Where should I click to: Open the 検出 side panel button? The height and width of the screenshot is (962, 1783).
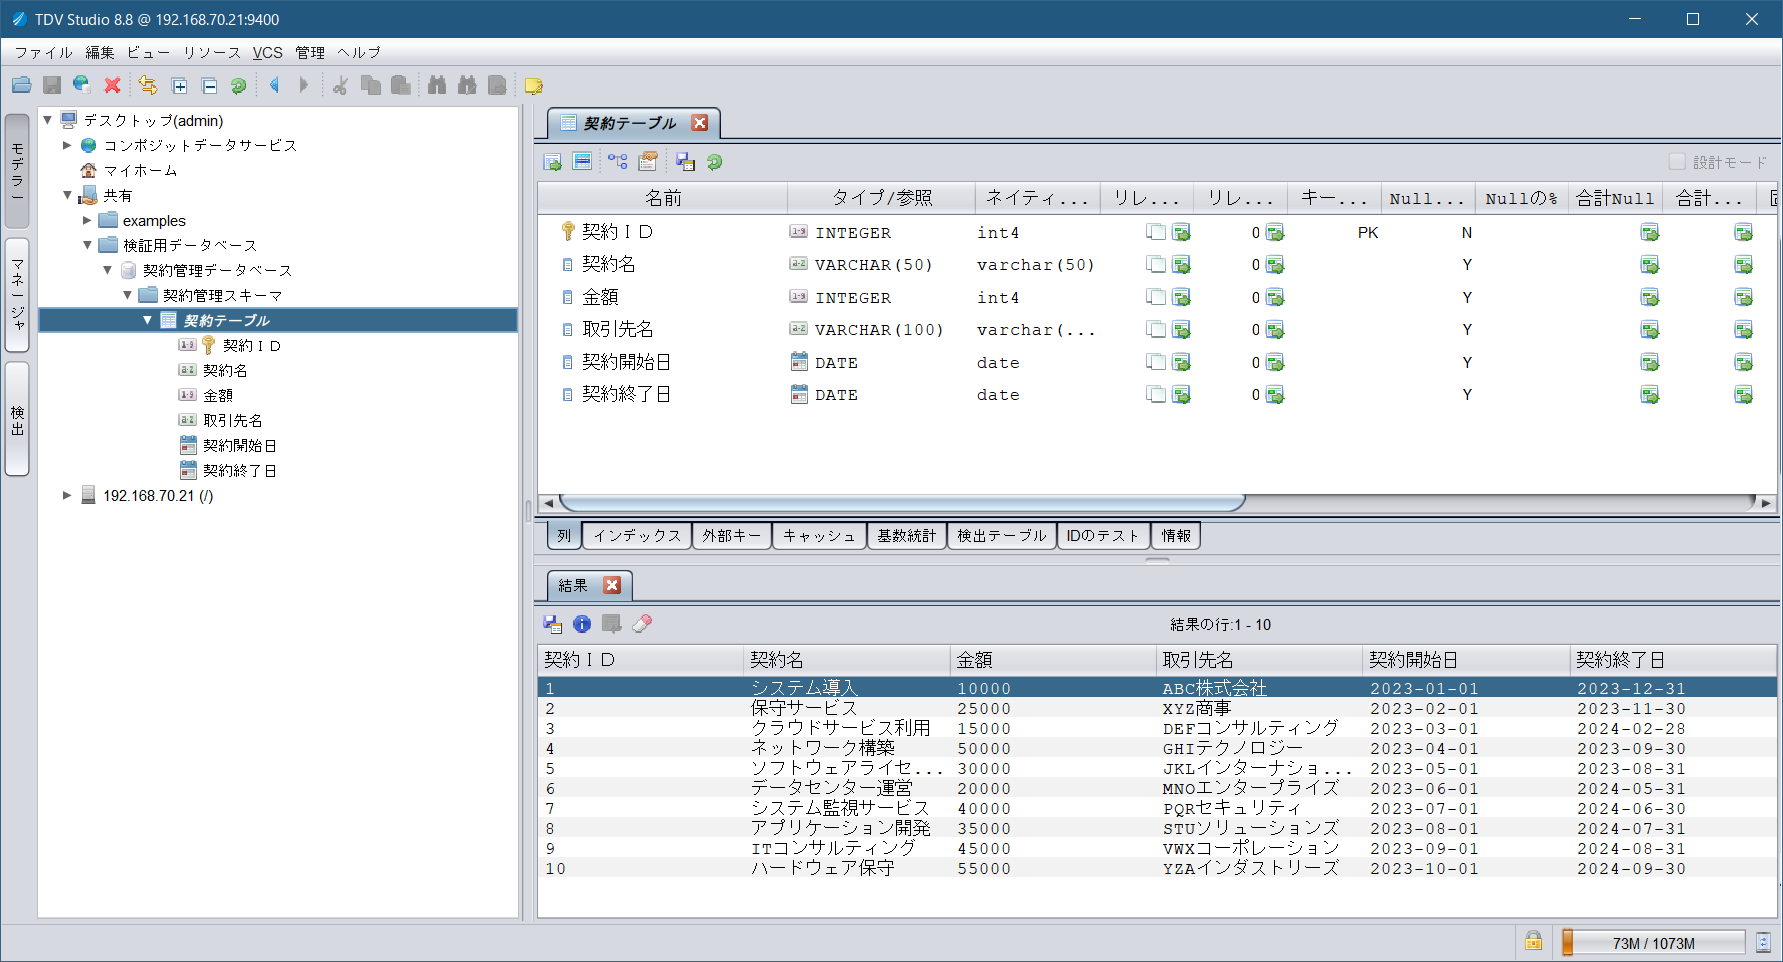pos(17,419)
